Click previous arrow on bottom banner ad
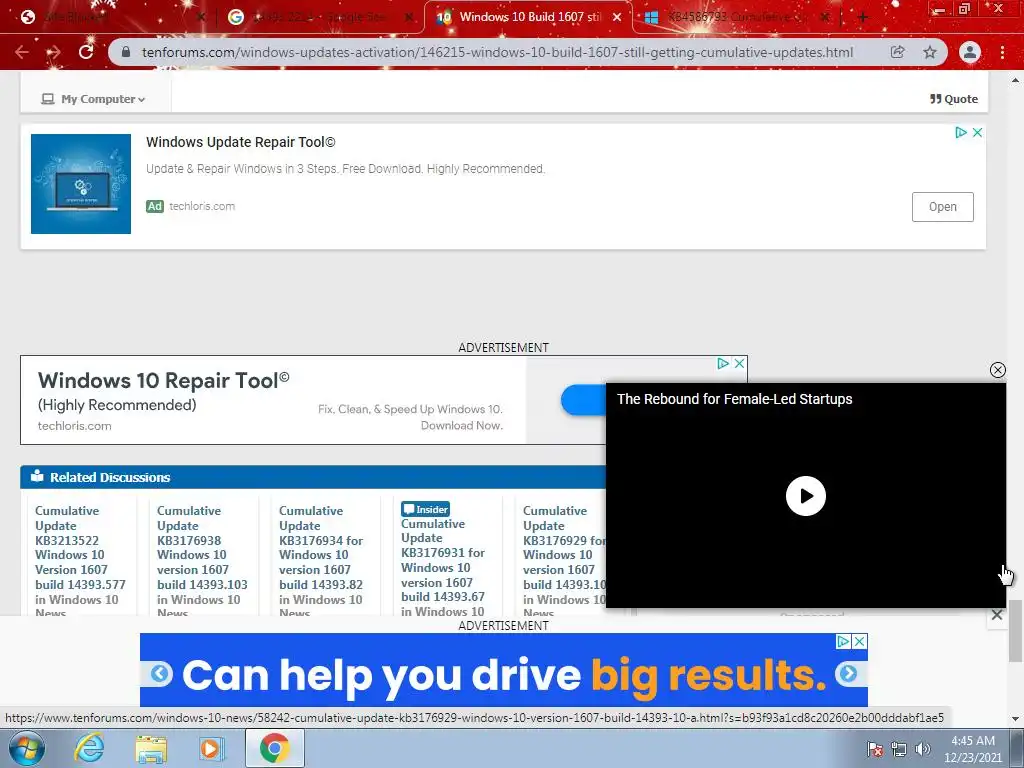 160,673
